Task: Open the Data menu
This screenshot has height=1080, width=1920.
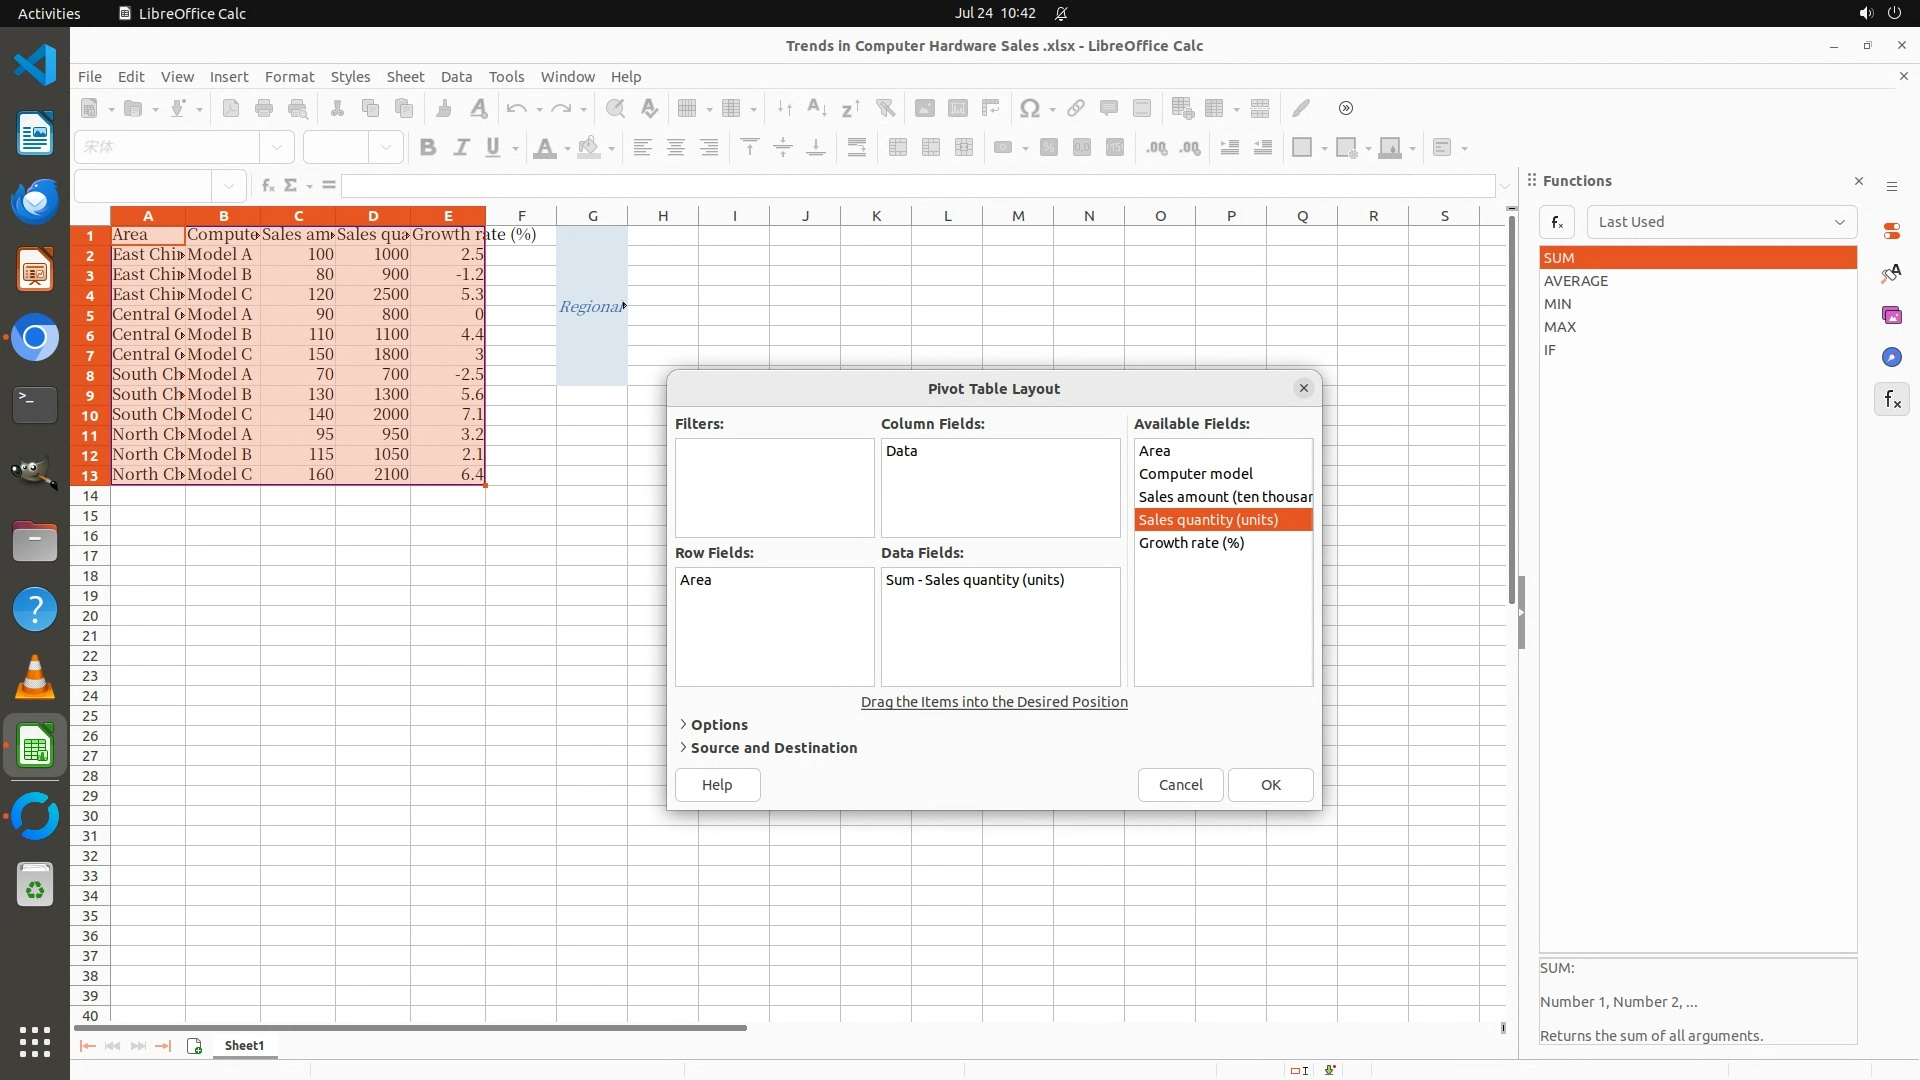Action: [x=456, y=77]
